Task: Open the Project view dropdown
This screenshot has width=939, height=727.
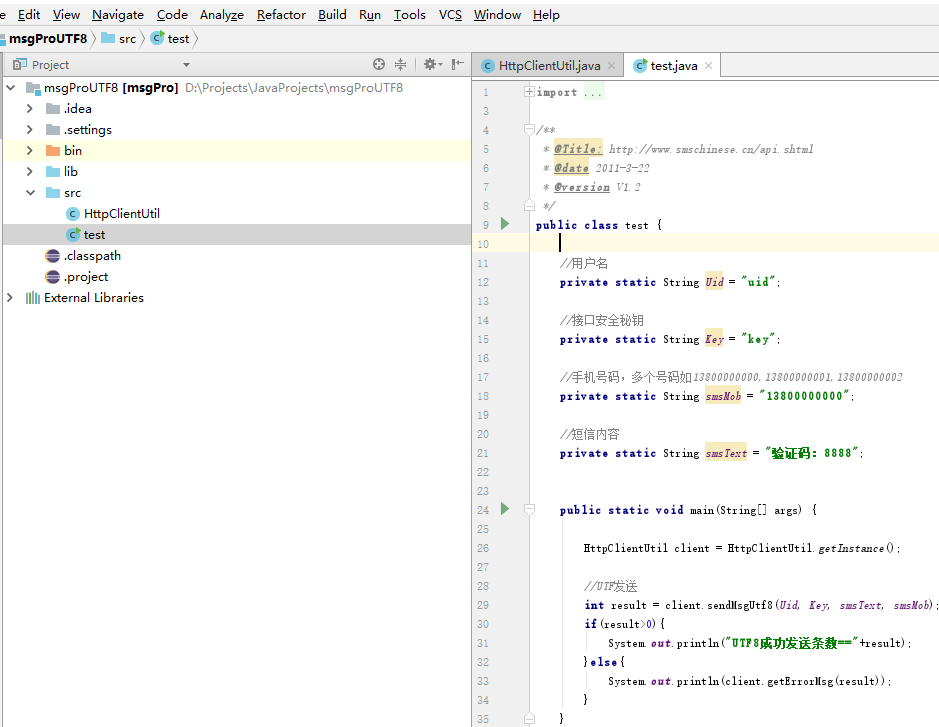Action: 186,65
